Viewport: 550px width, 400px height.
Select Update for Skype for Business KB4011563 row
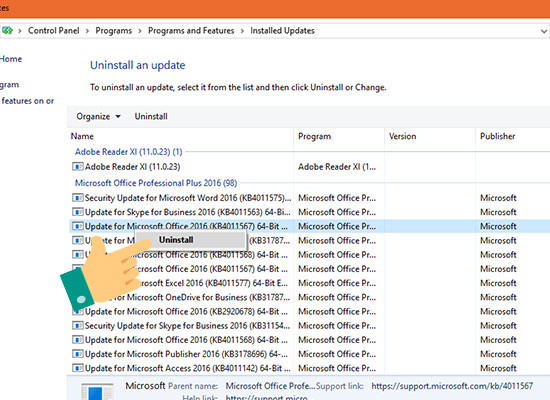309,212
